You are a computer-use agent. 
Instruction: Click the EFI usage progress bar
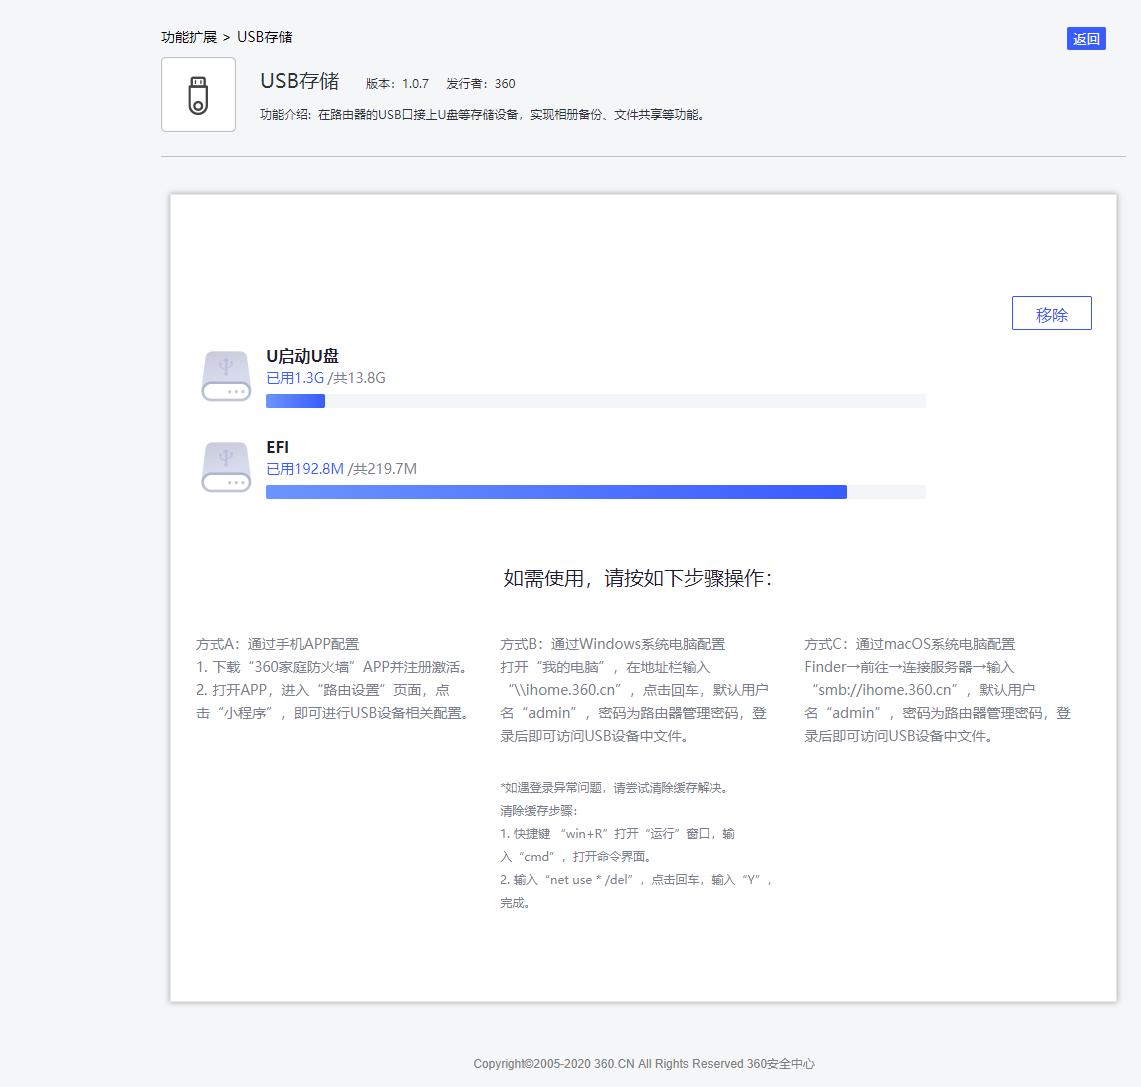[595, 491]
